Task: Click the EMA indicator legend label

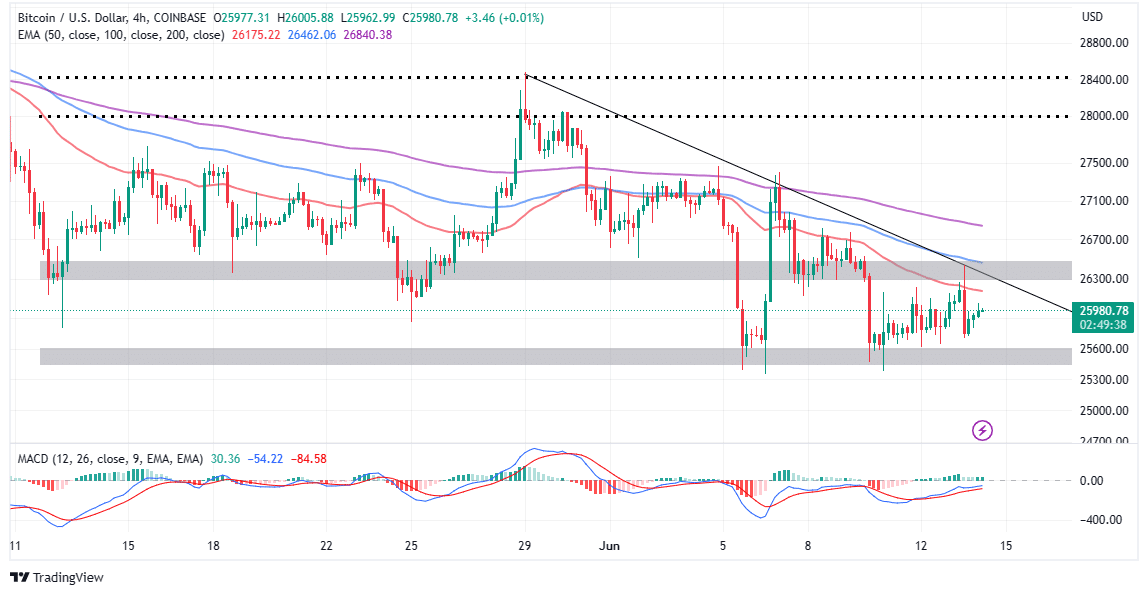Action: click(121, 34)
